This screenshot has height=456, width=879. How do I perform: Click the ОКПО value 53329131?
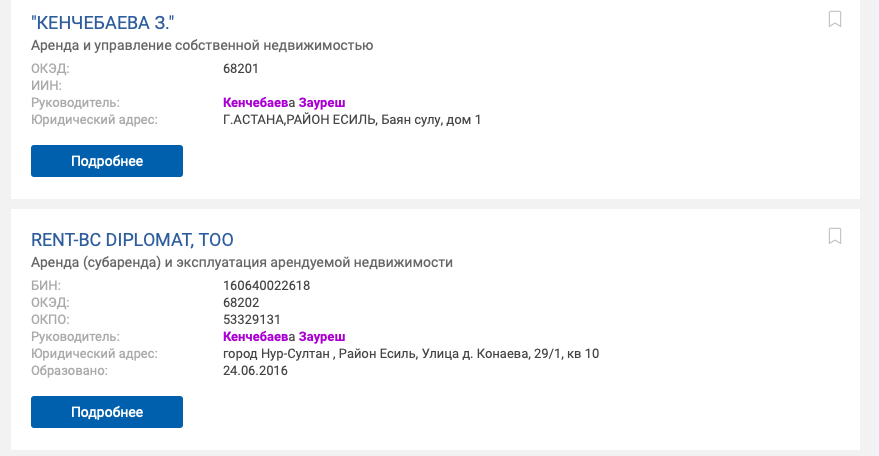point(252,319)
